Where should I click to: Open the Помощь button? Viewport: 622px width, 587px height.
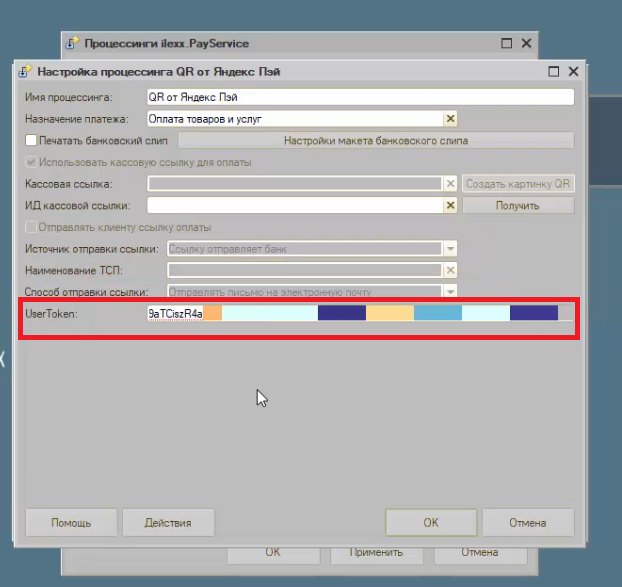coord(71,523)
